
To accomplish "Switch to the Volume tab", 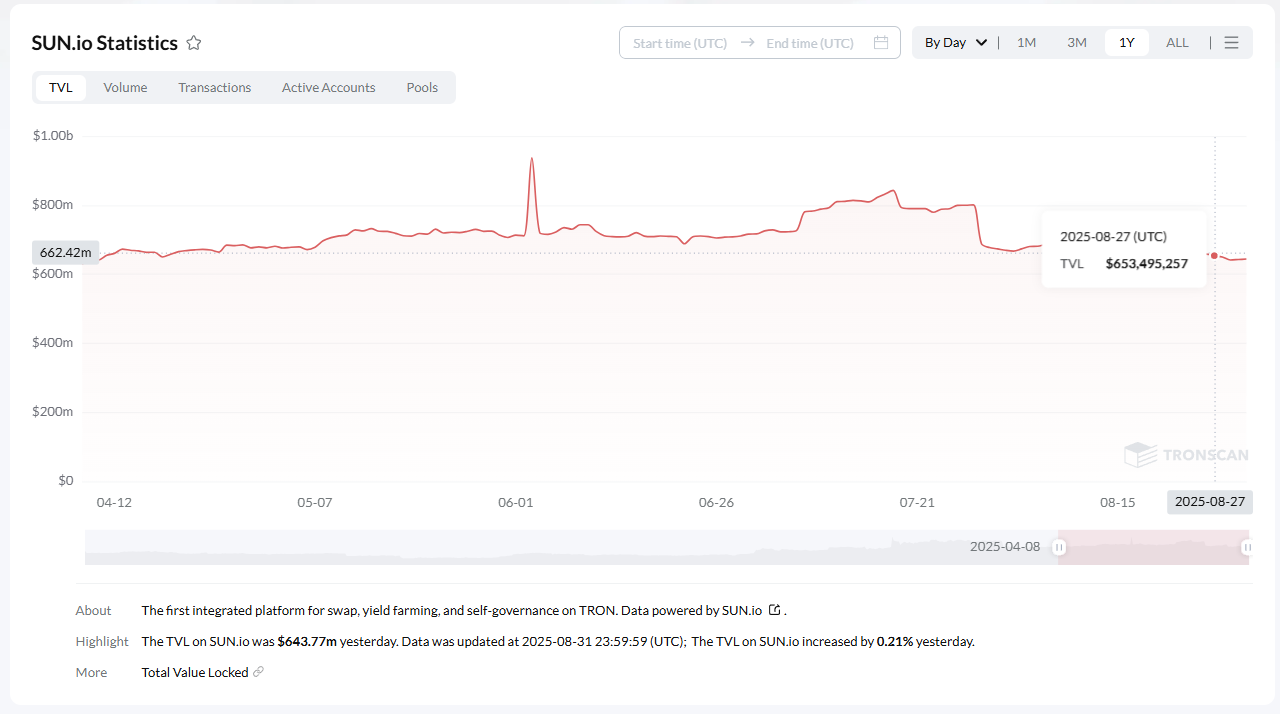I will (125, 88).
